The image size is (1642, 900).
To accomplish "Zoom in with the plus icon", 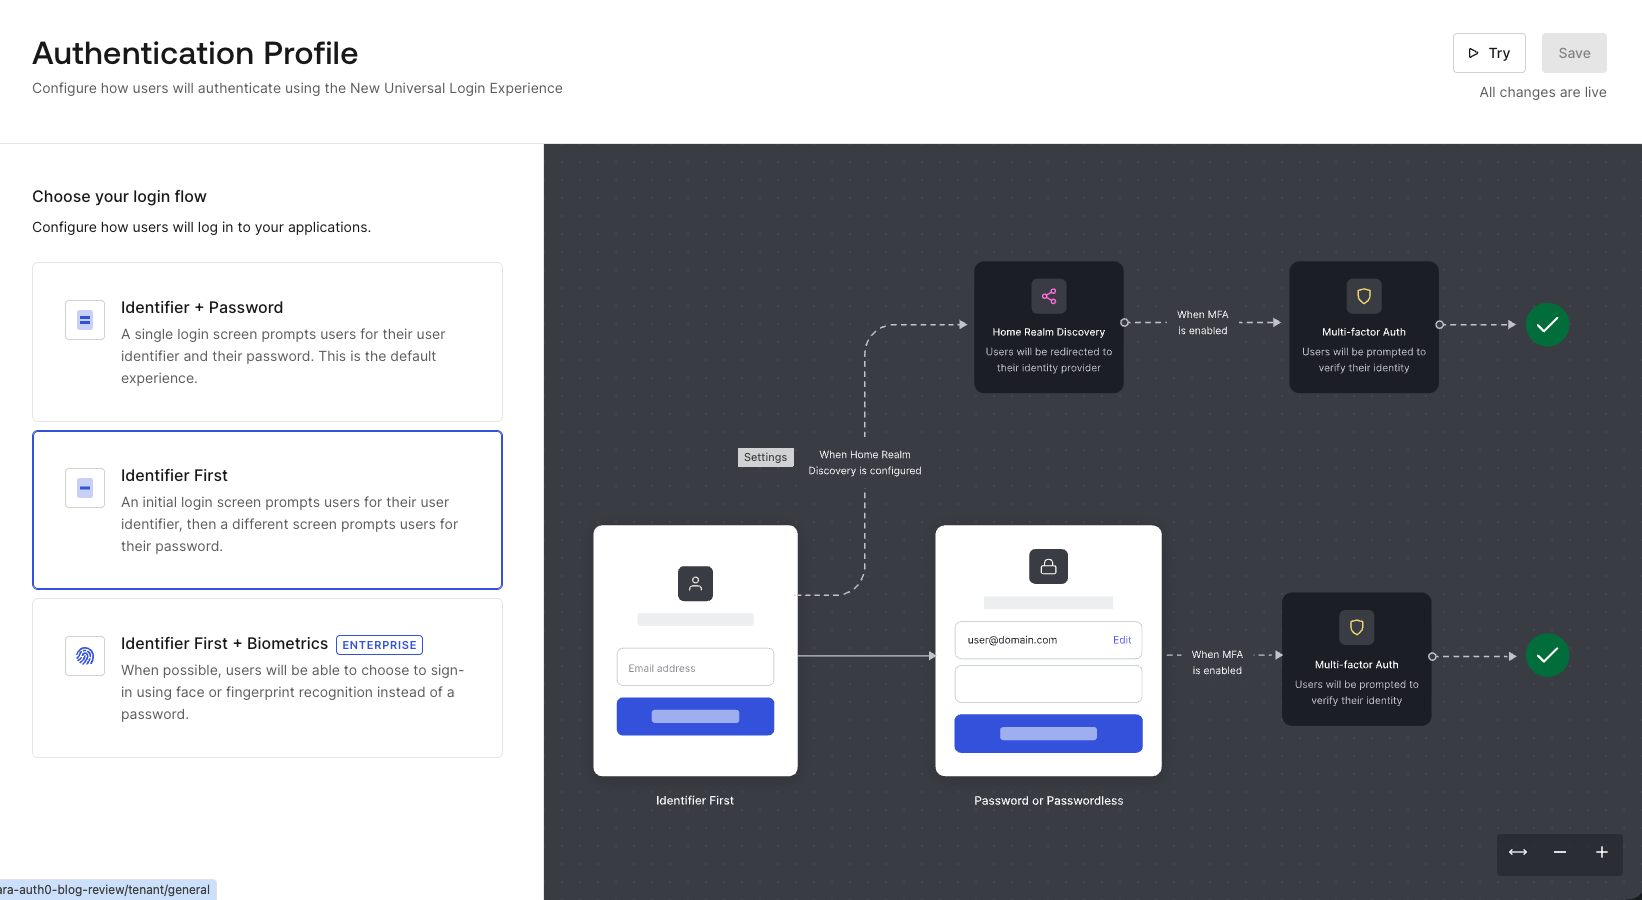I will (x=1601, y=854).
